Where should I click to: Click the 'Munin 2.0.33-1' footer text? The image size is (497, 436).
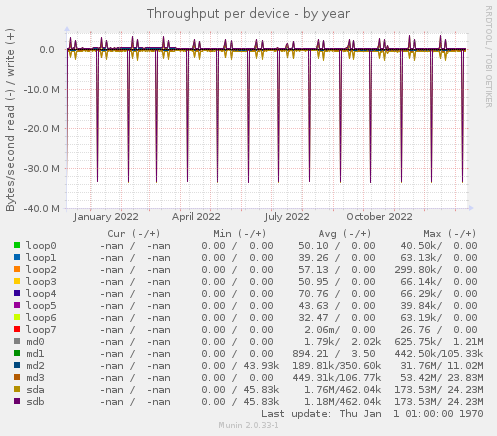point(248,425)
